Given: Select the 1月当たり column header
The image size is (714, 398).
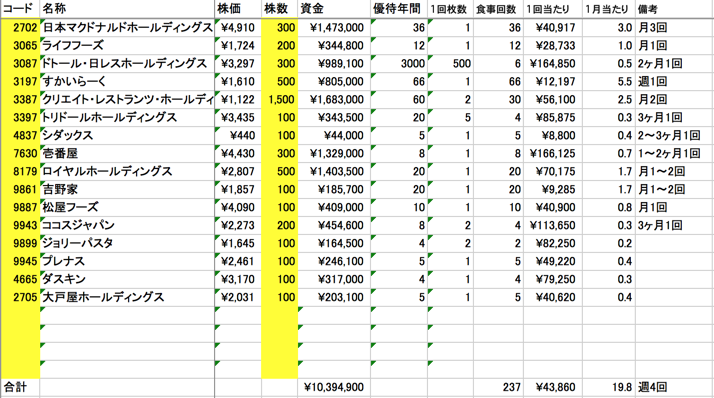Looking at the screenshot, I should pyautogui.click(x=609, y=9).
